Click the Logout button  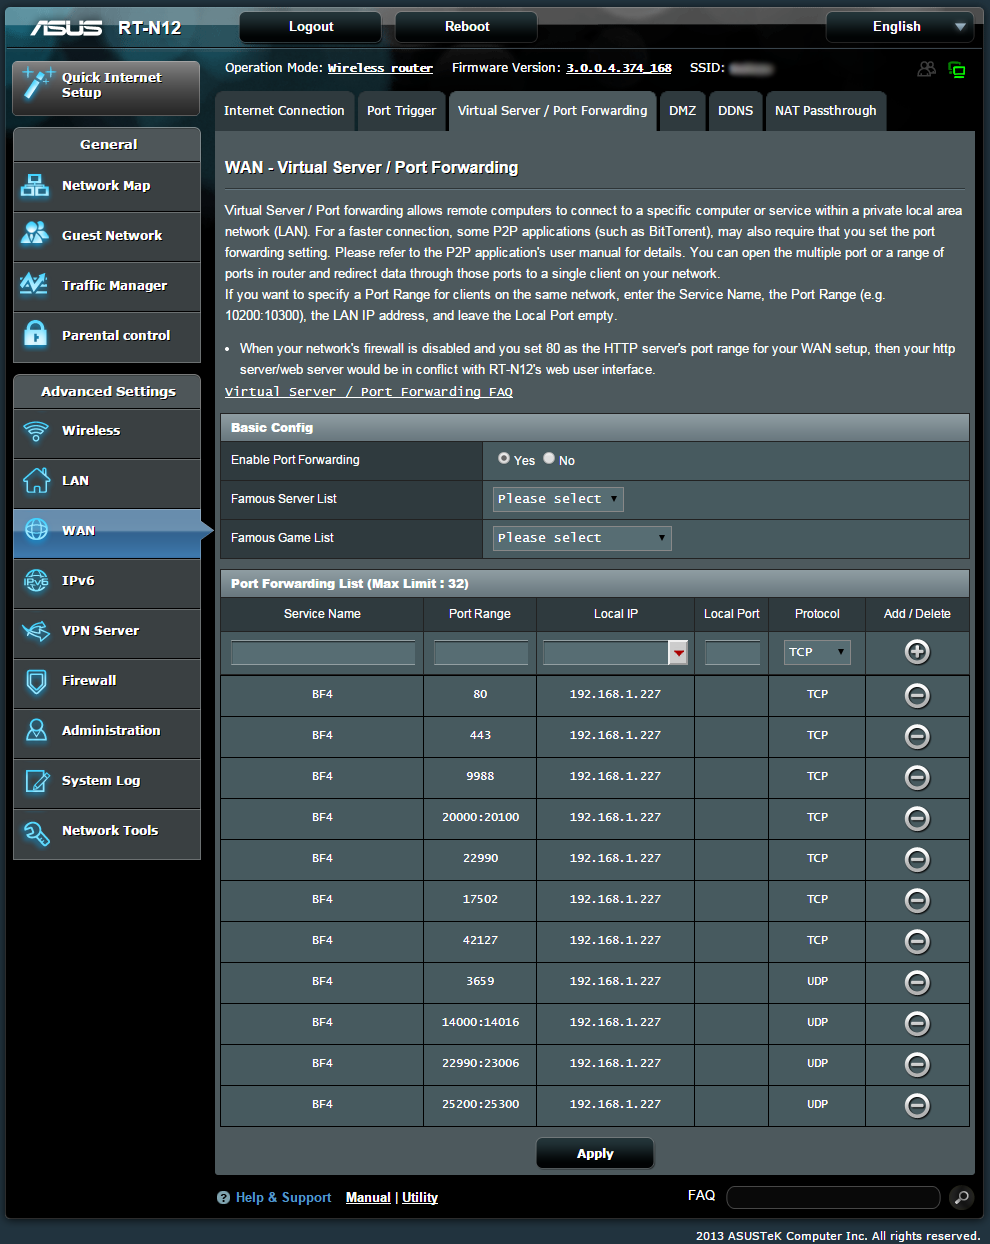click(311, 27)
